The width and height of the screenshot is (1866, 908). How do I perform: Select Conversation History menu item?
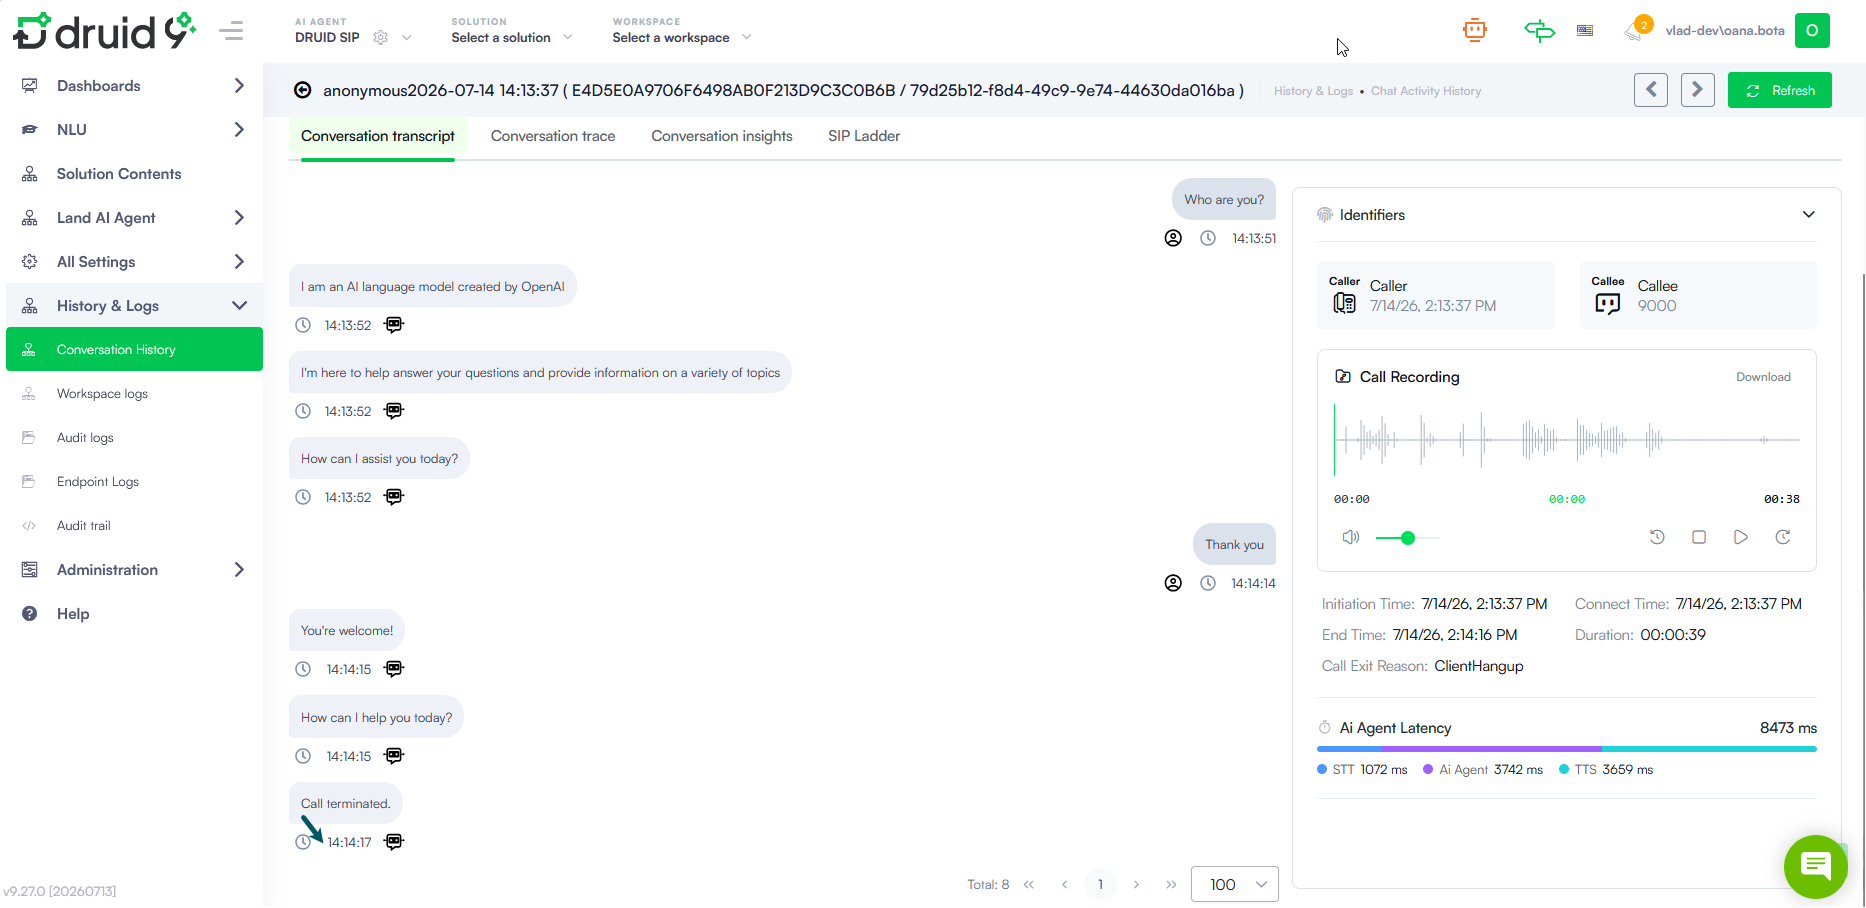134,349
